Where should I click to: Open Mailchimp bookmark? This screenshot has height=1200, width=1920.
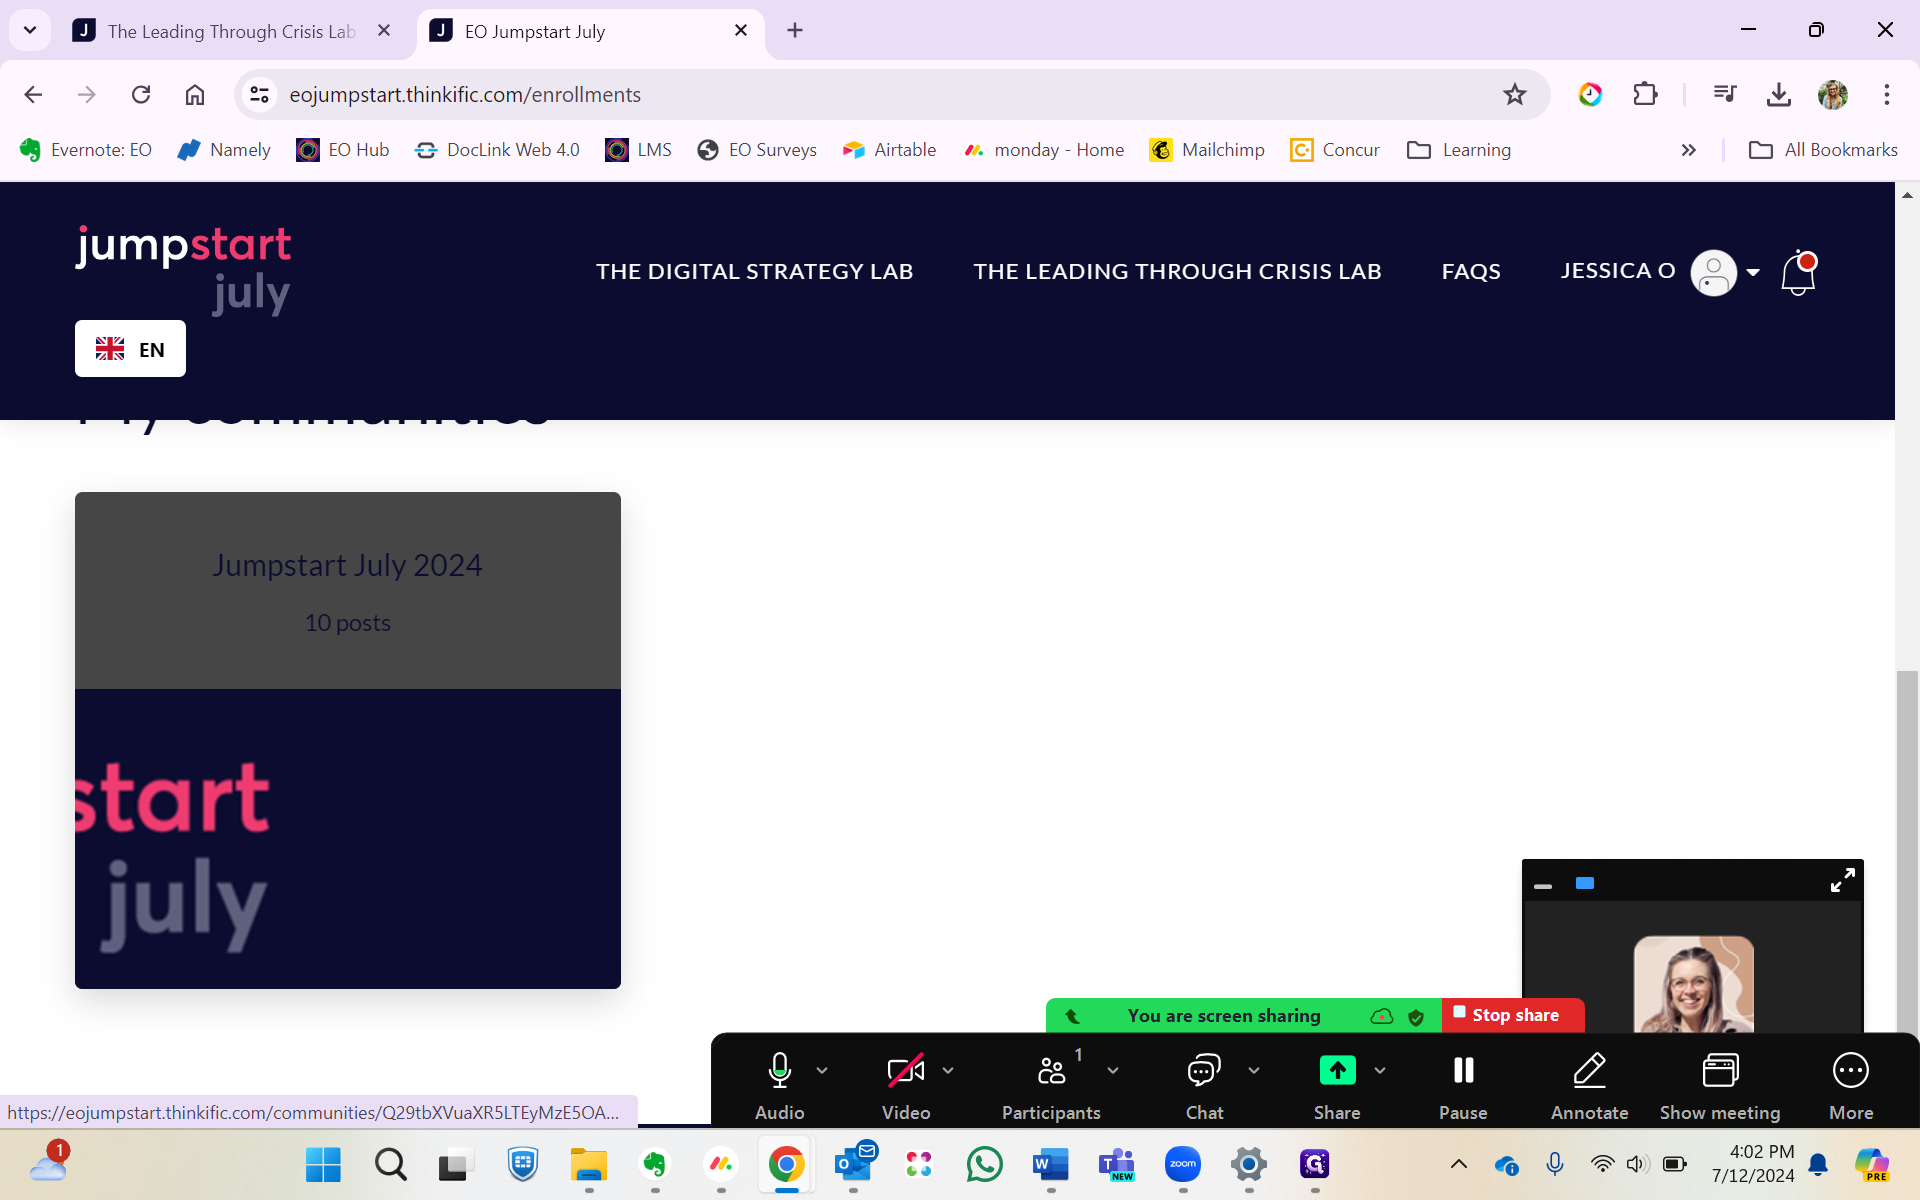tap(1207, 150)
